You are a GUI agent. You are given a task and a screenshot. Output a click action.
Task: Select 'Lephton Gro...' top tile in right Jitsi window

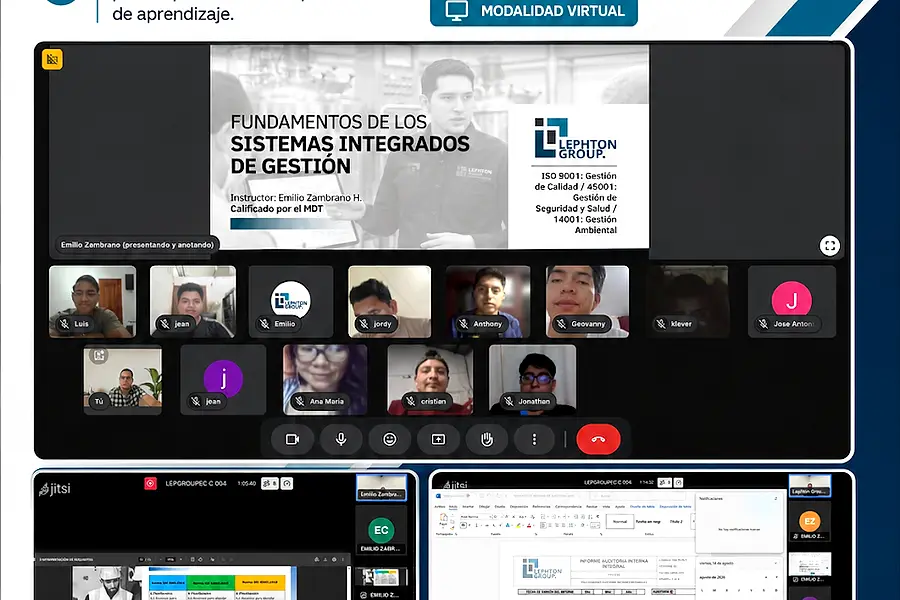(x=810, y=486)
